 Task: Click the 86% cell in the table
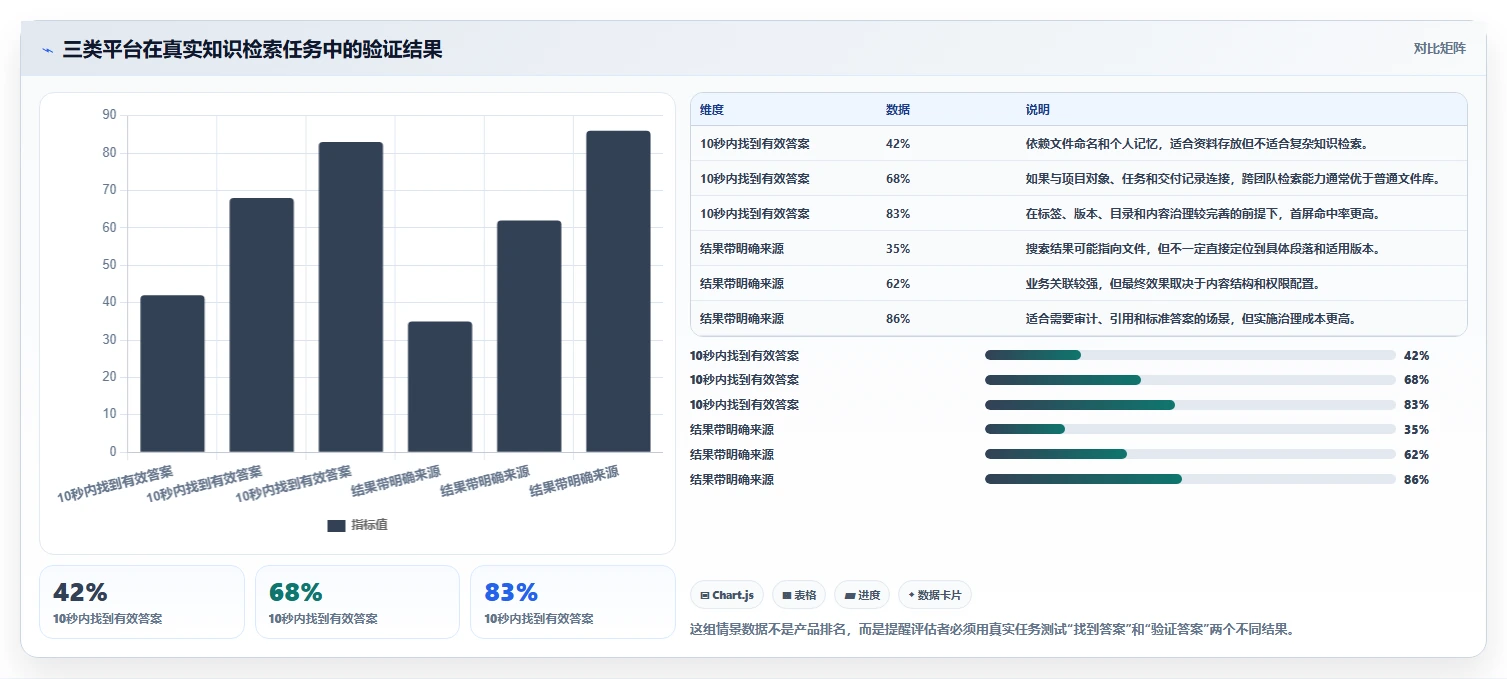(x=898, y=319)
